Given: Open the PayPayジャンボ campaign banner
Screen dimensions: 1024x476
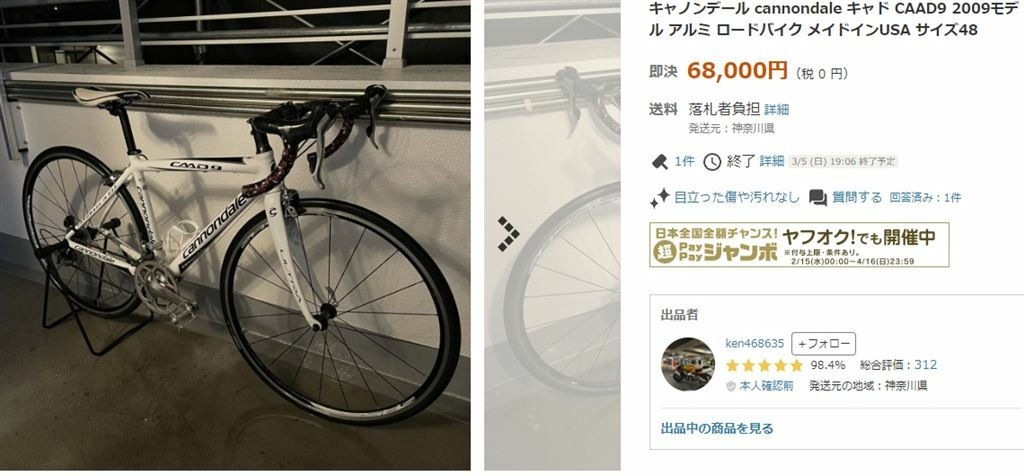Looking at the screenshot, I should (799, 245).
